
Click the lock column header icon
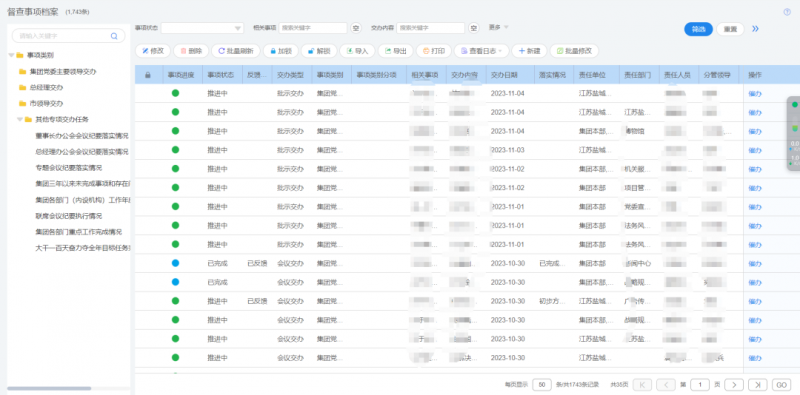click(x=148, y=75)
